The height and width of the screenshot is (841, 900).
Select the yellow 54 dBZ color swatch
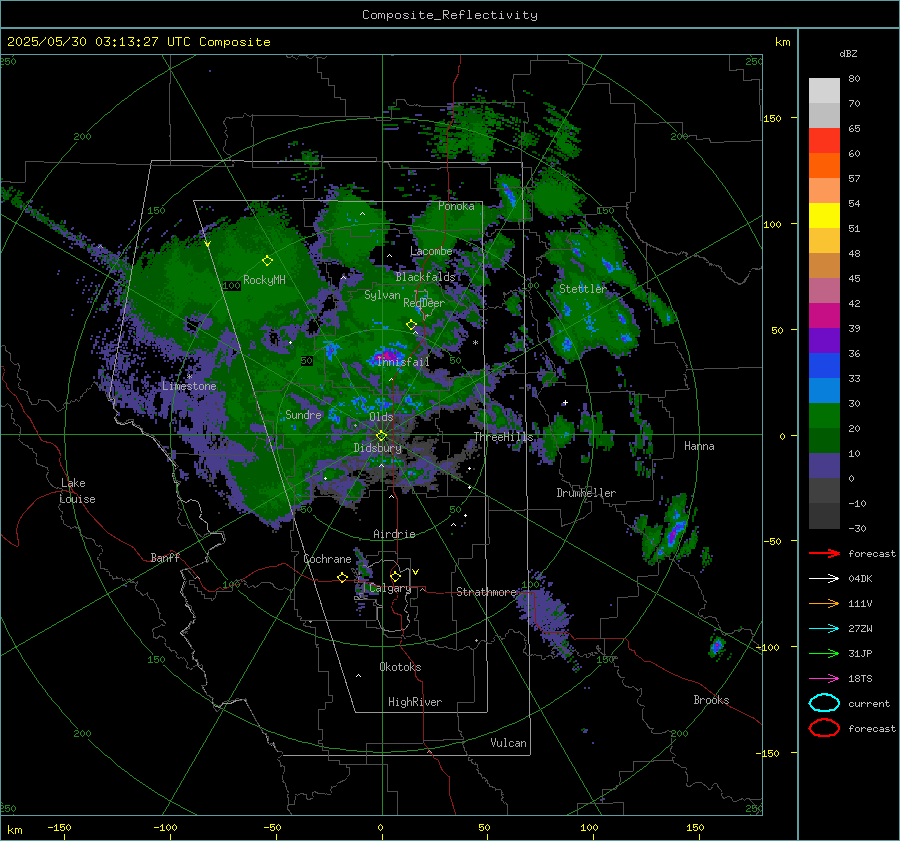coord(824,215)
